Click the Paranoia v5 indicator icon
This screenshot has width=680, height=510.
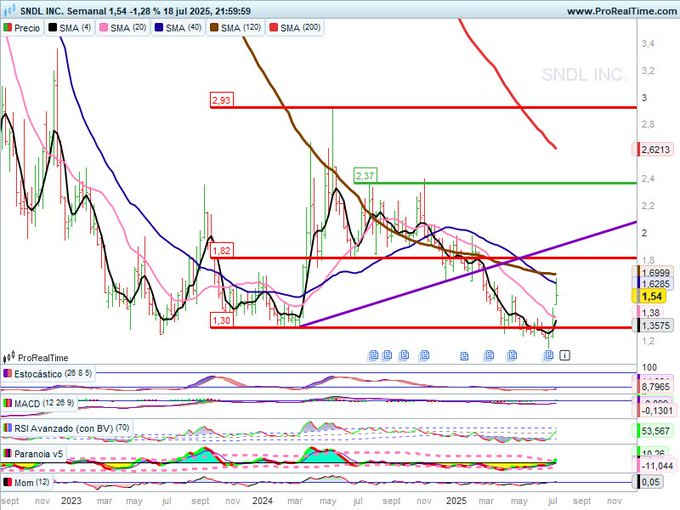point(7,454)
